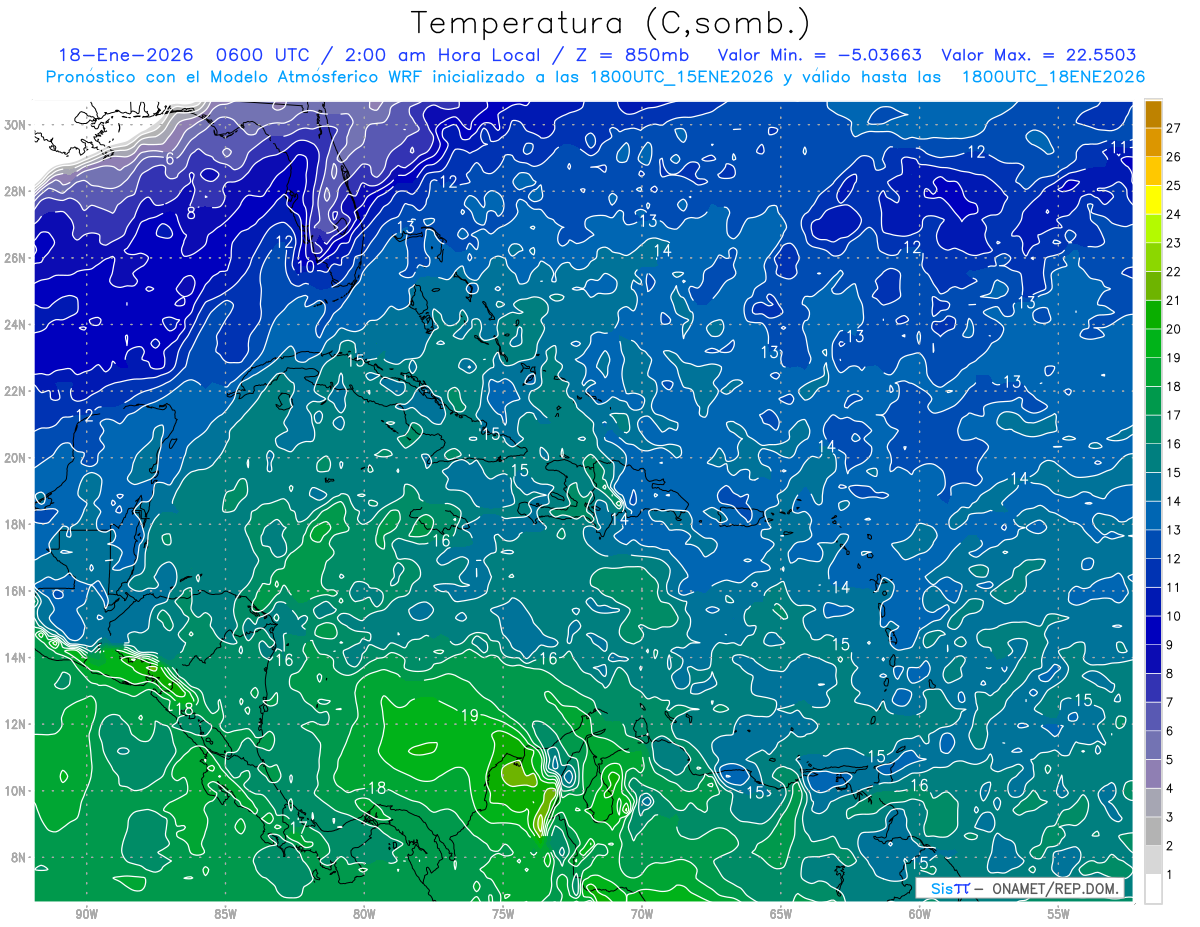Click color bar label "1"
This screenshot has height=927, width=1200.
[x=1171, y=875]
